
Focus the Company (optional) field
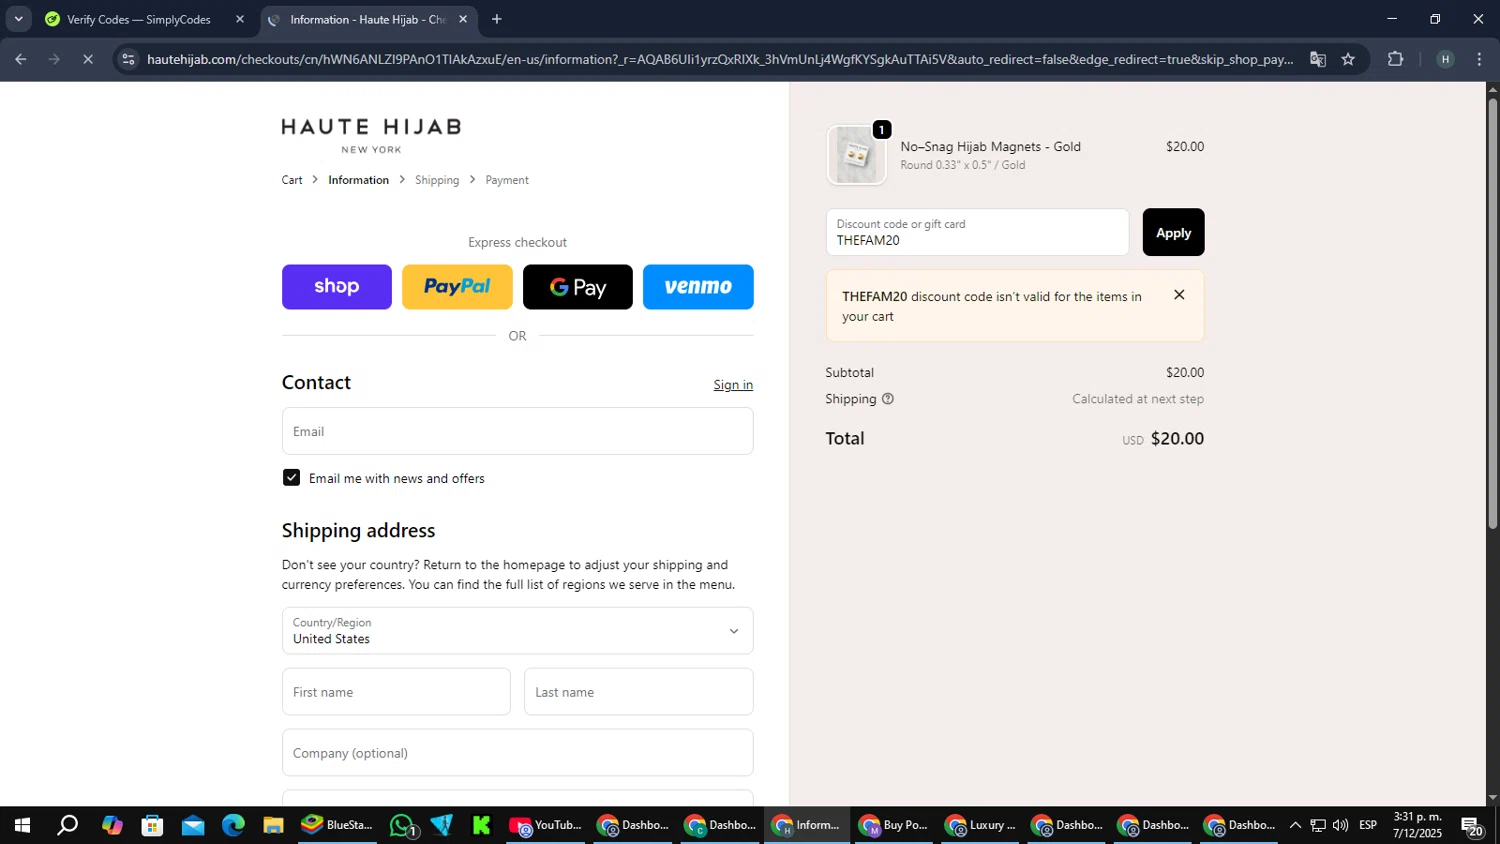point(517,753)
